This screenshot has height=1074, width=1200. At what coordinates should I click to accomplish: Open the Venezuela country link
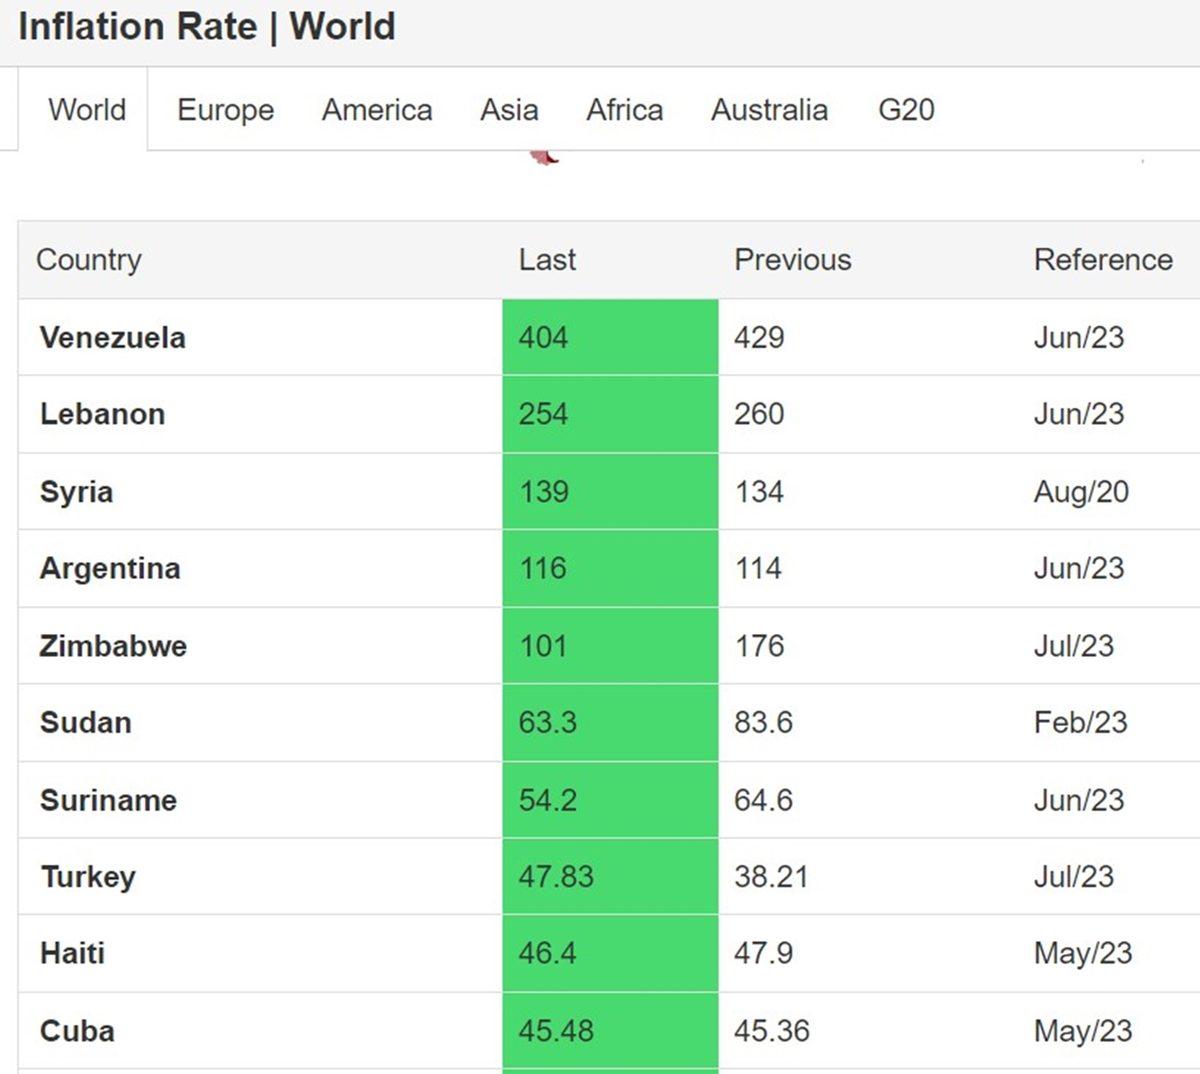[x=112, y=338]
